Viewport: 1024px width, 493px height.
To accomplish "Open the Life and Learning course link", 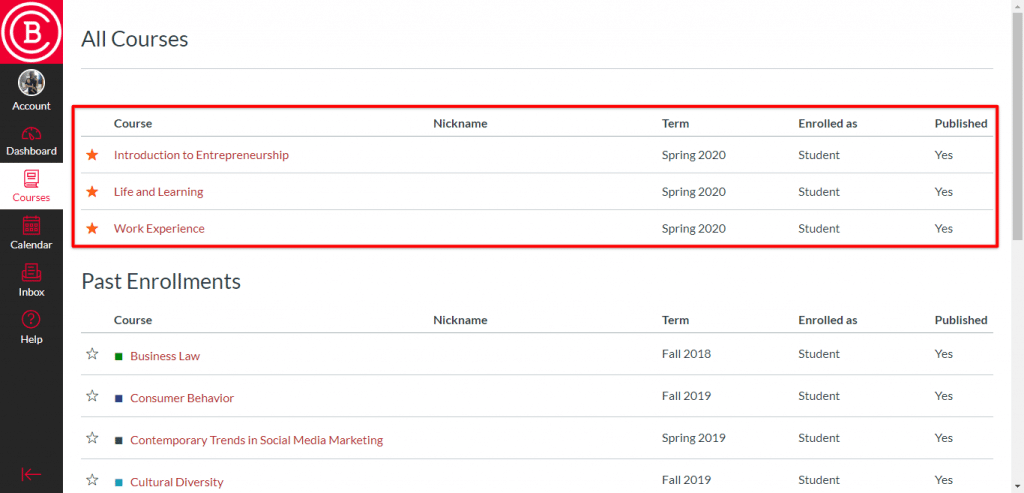I will [158, 192].
